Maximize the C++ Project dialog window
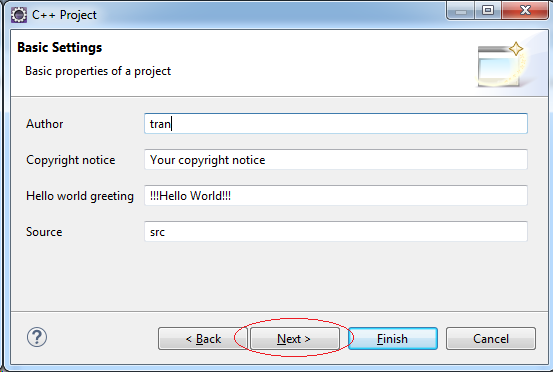The height and width of the screenshot is (372, 553). click(x=488, y=11)
